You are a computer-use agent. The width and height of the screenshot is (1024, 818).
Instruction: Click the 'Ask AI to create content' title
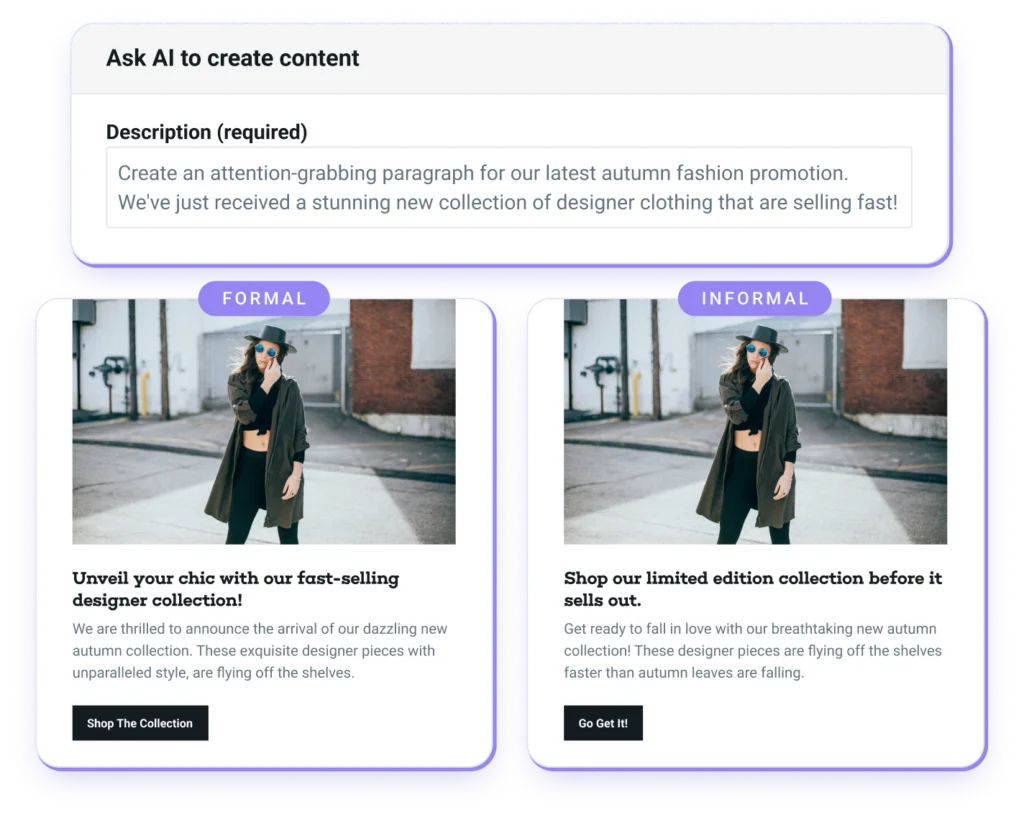(x=232, y=58)
